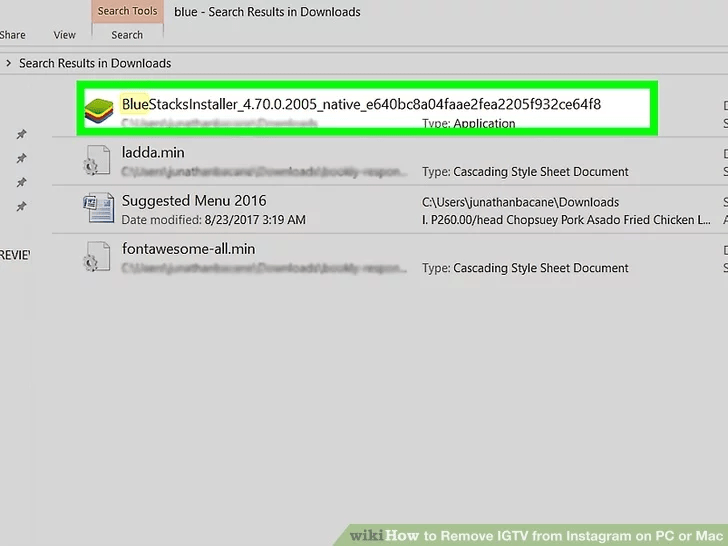Select the BlueStacksInstaller_4.70.0.2005 file name

(x=361, y=104)
